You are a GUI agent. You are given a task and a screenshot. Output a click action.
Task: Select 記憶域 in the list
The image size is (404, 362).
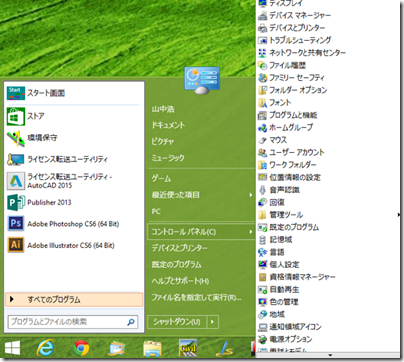click(281, 240)
